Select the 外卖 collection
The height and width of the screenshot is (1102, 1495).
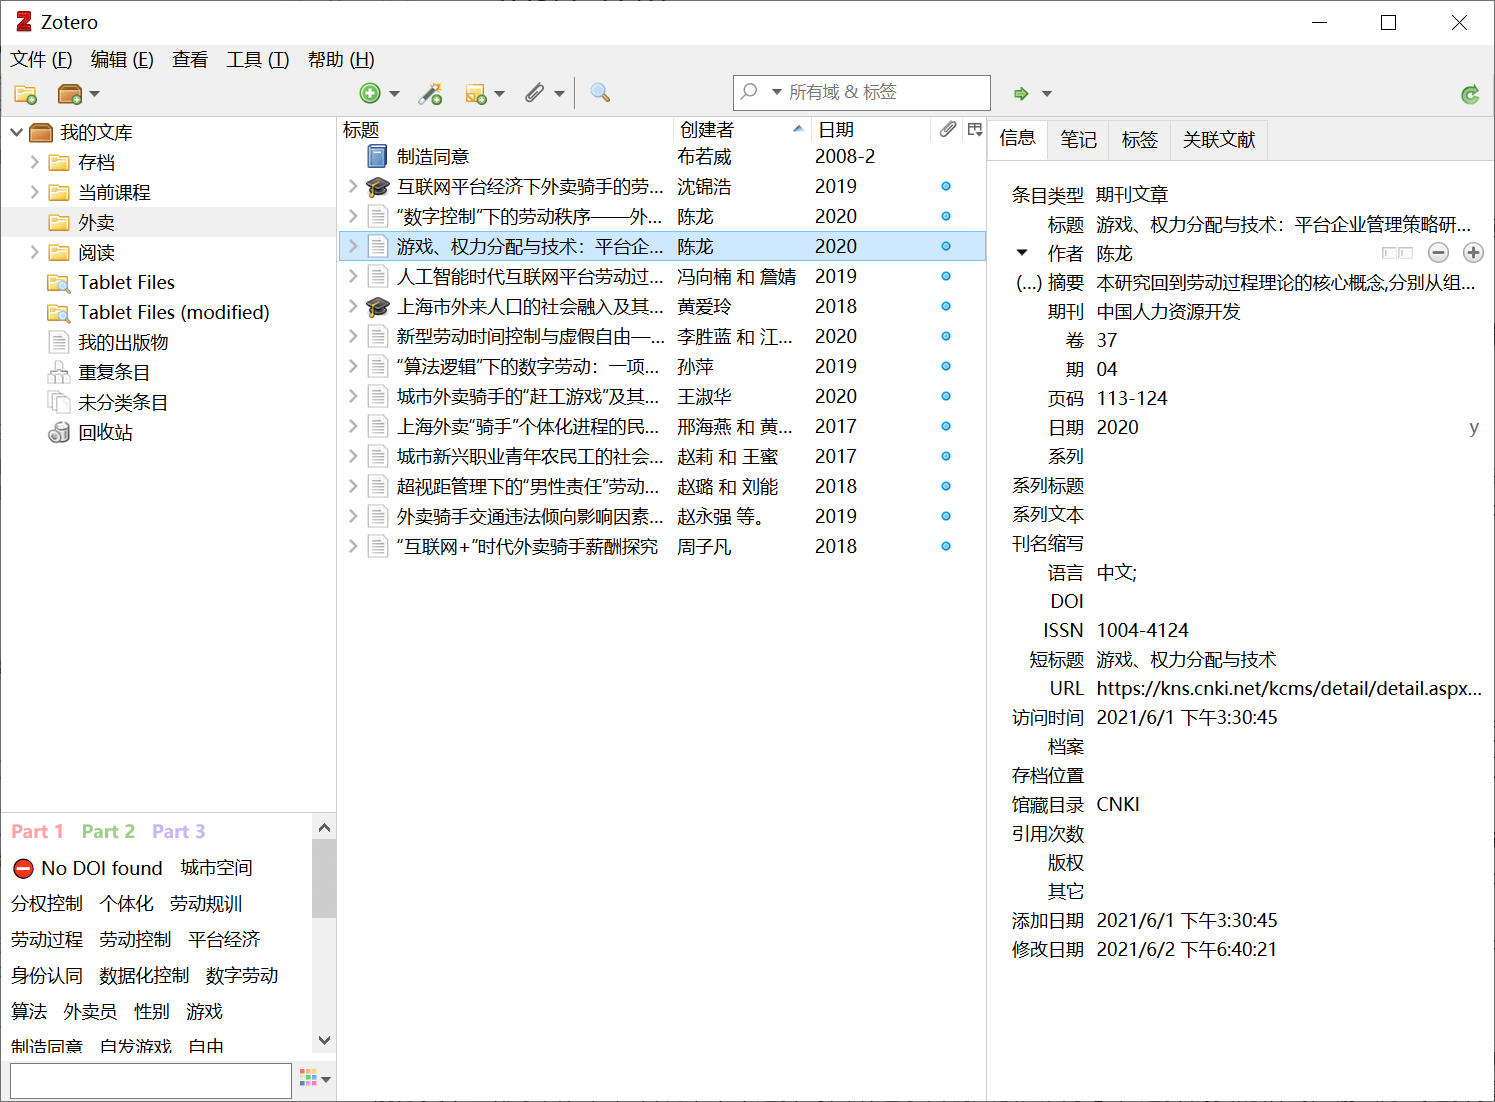[x=96, y=222]
